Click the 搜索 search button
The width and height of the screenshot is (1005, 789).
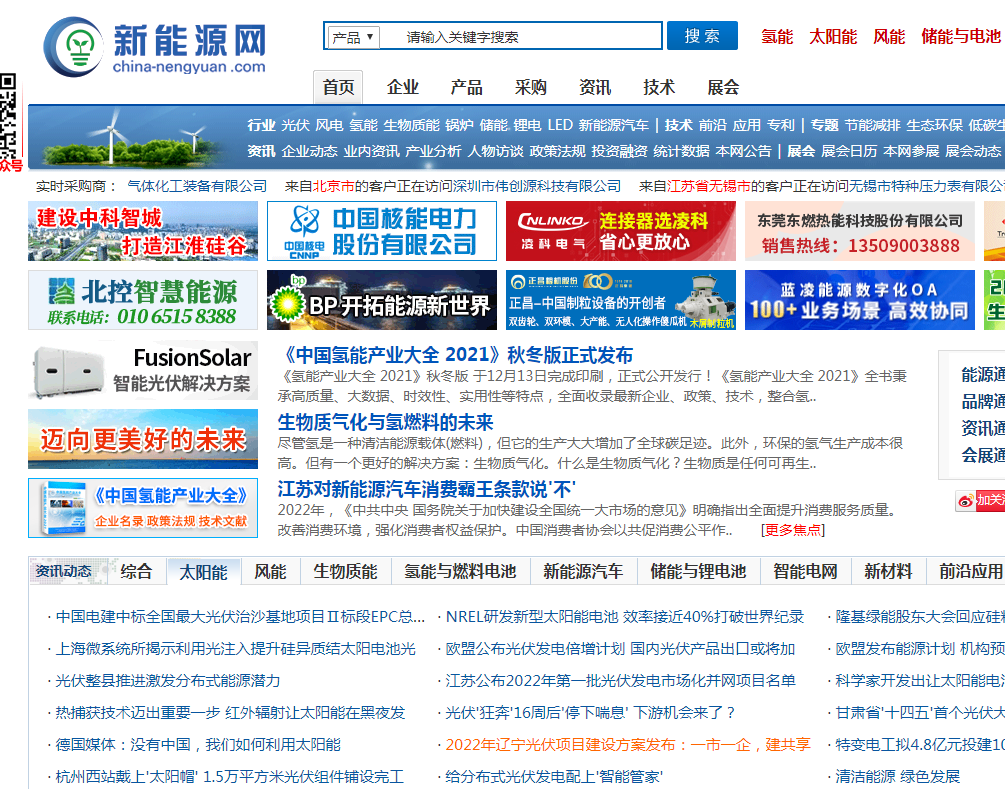[702, 36]
